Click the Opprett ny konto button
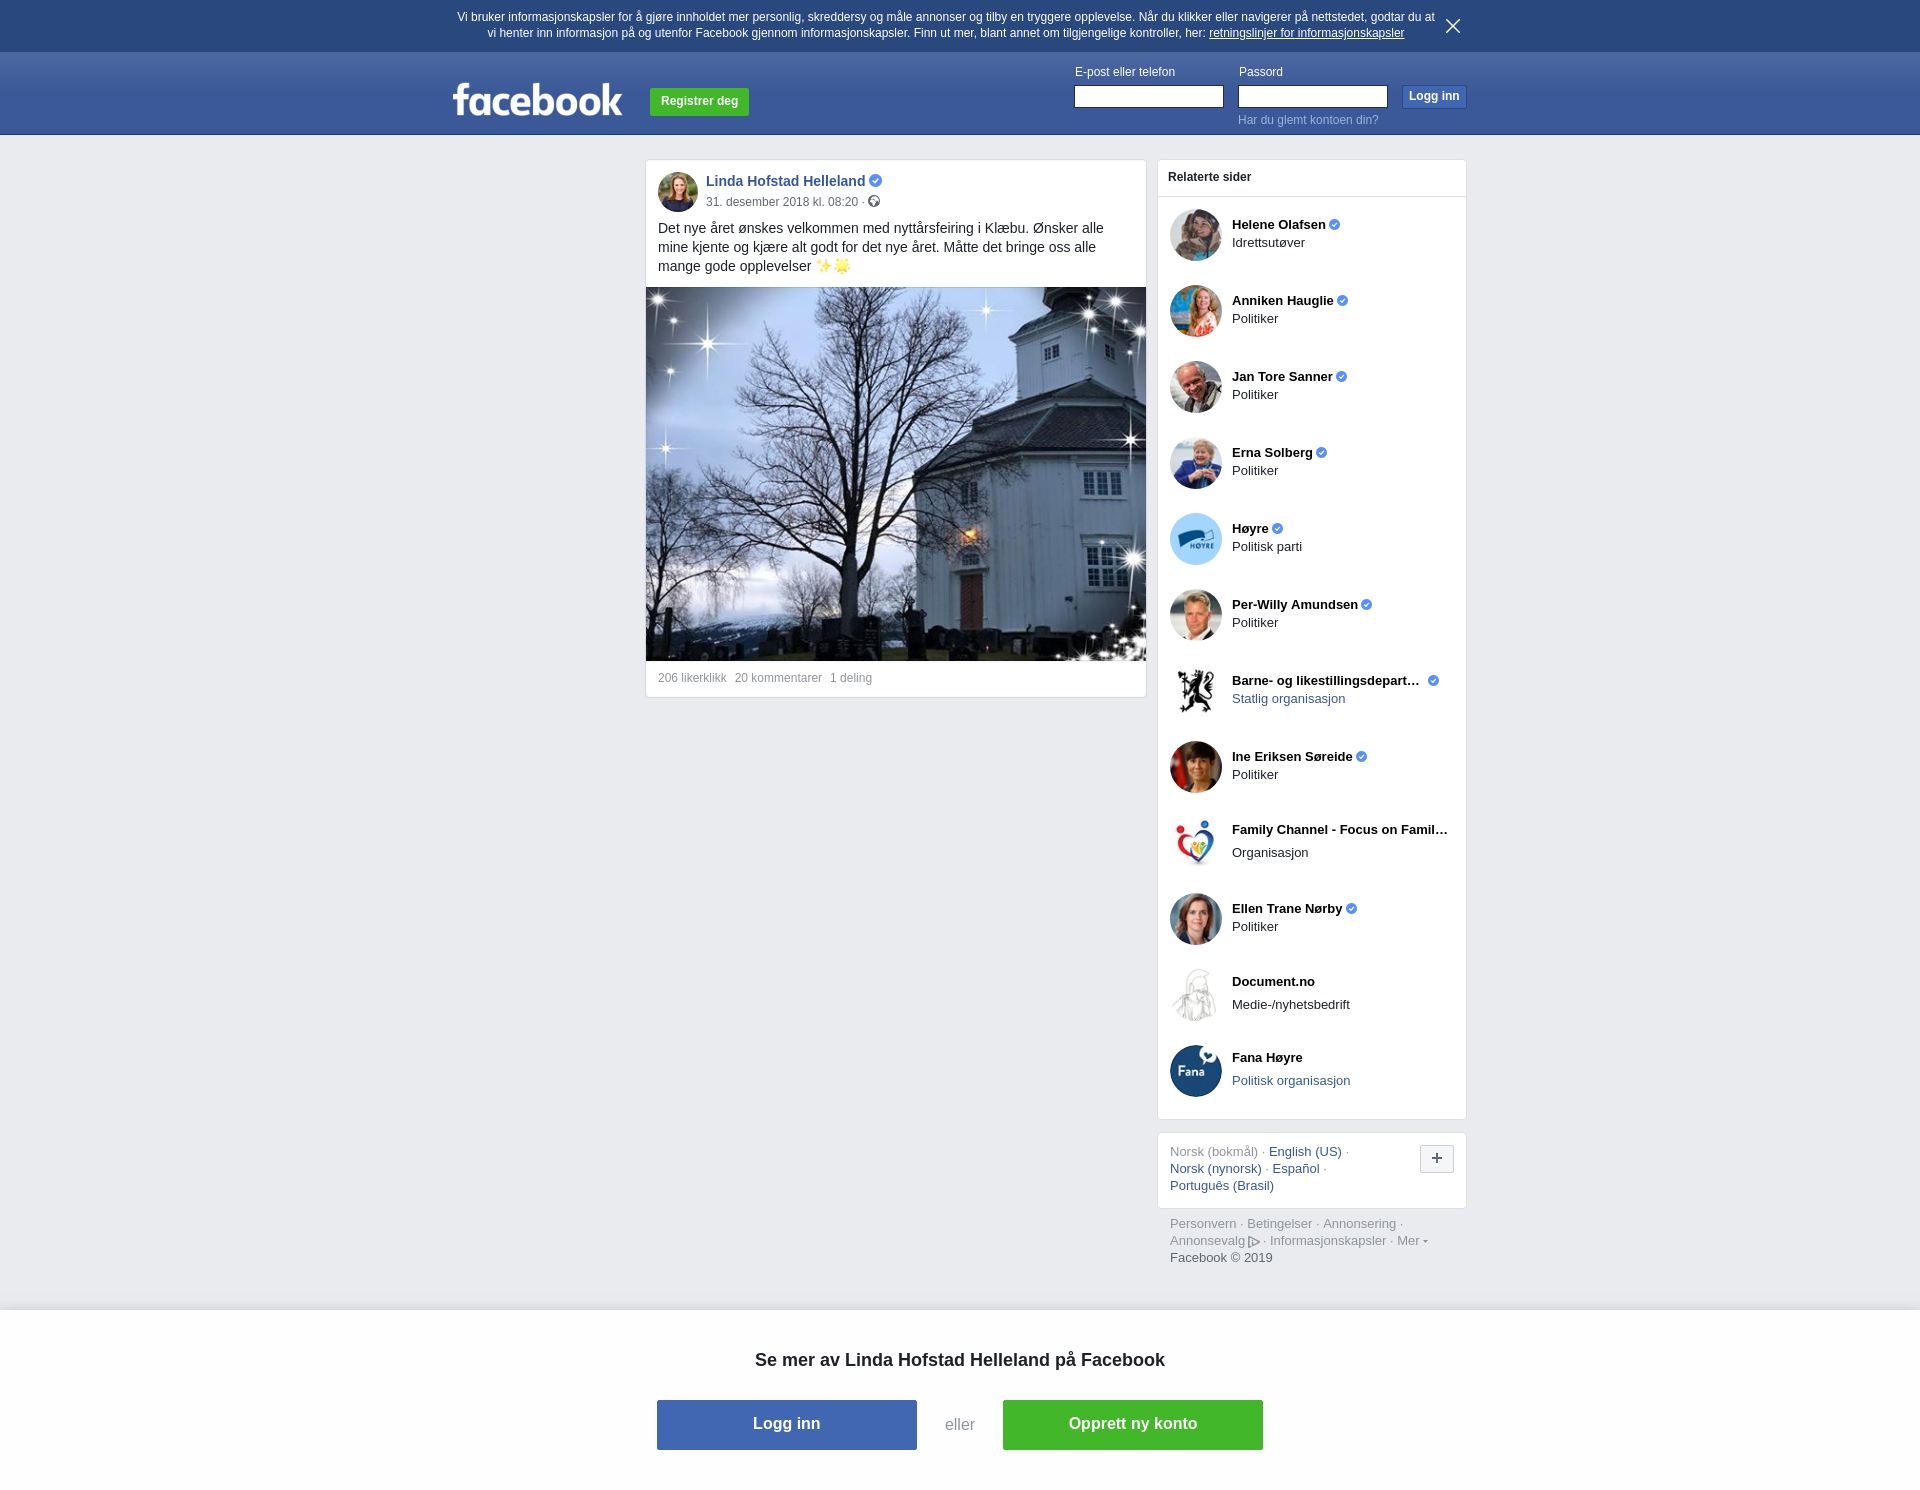This screenshot has width=1920, height=1490. 1133,1425
